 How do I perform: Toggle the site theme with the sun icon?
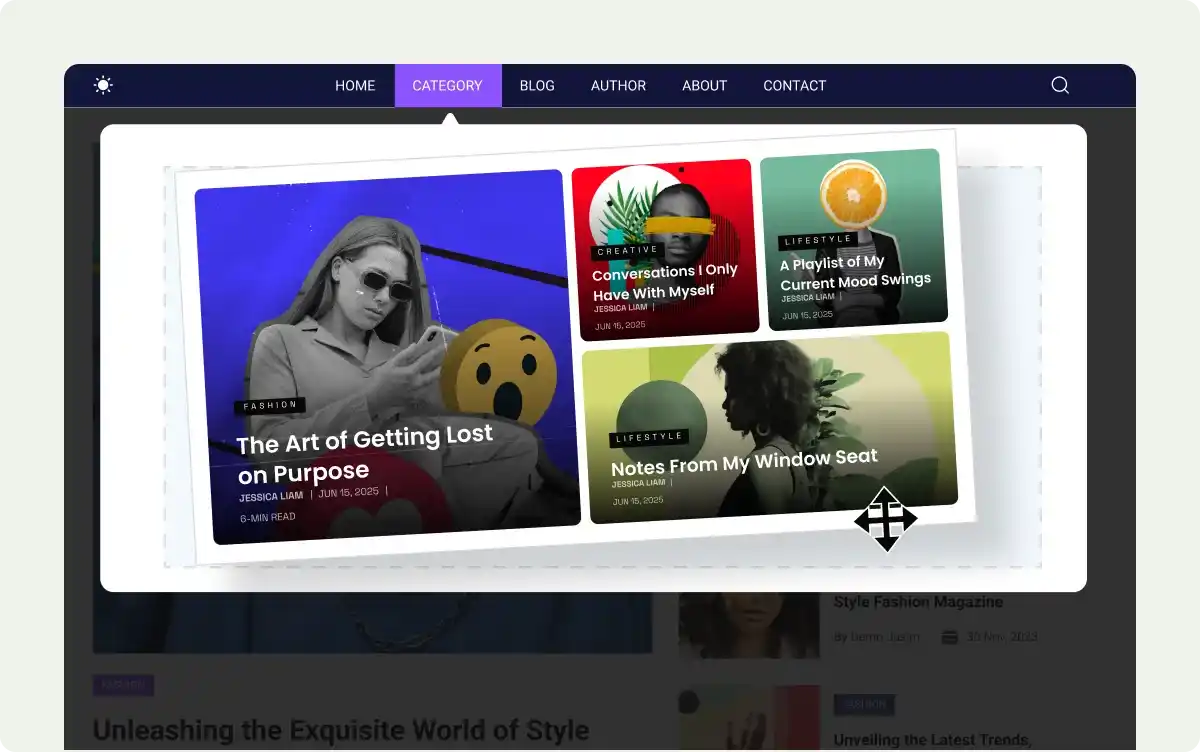(103, 85)
